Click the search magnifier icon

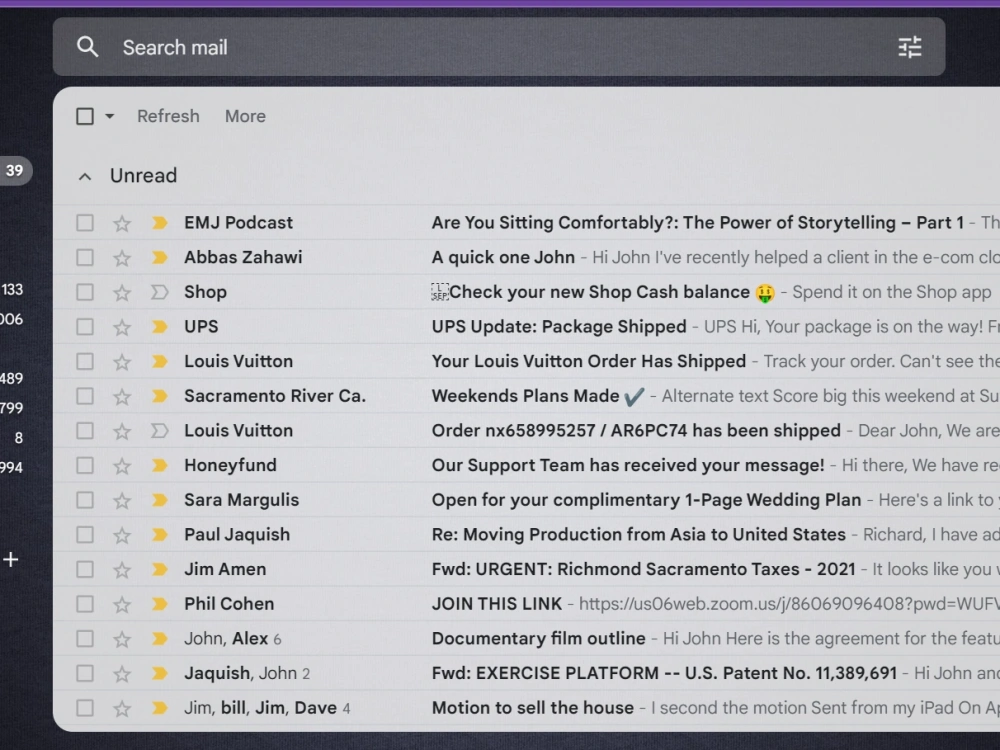(x=87, y=47)
